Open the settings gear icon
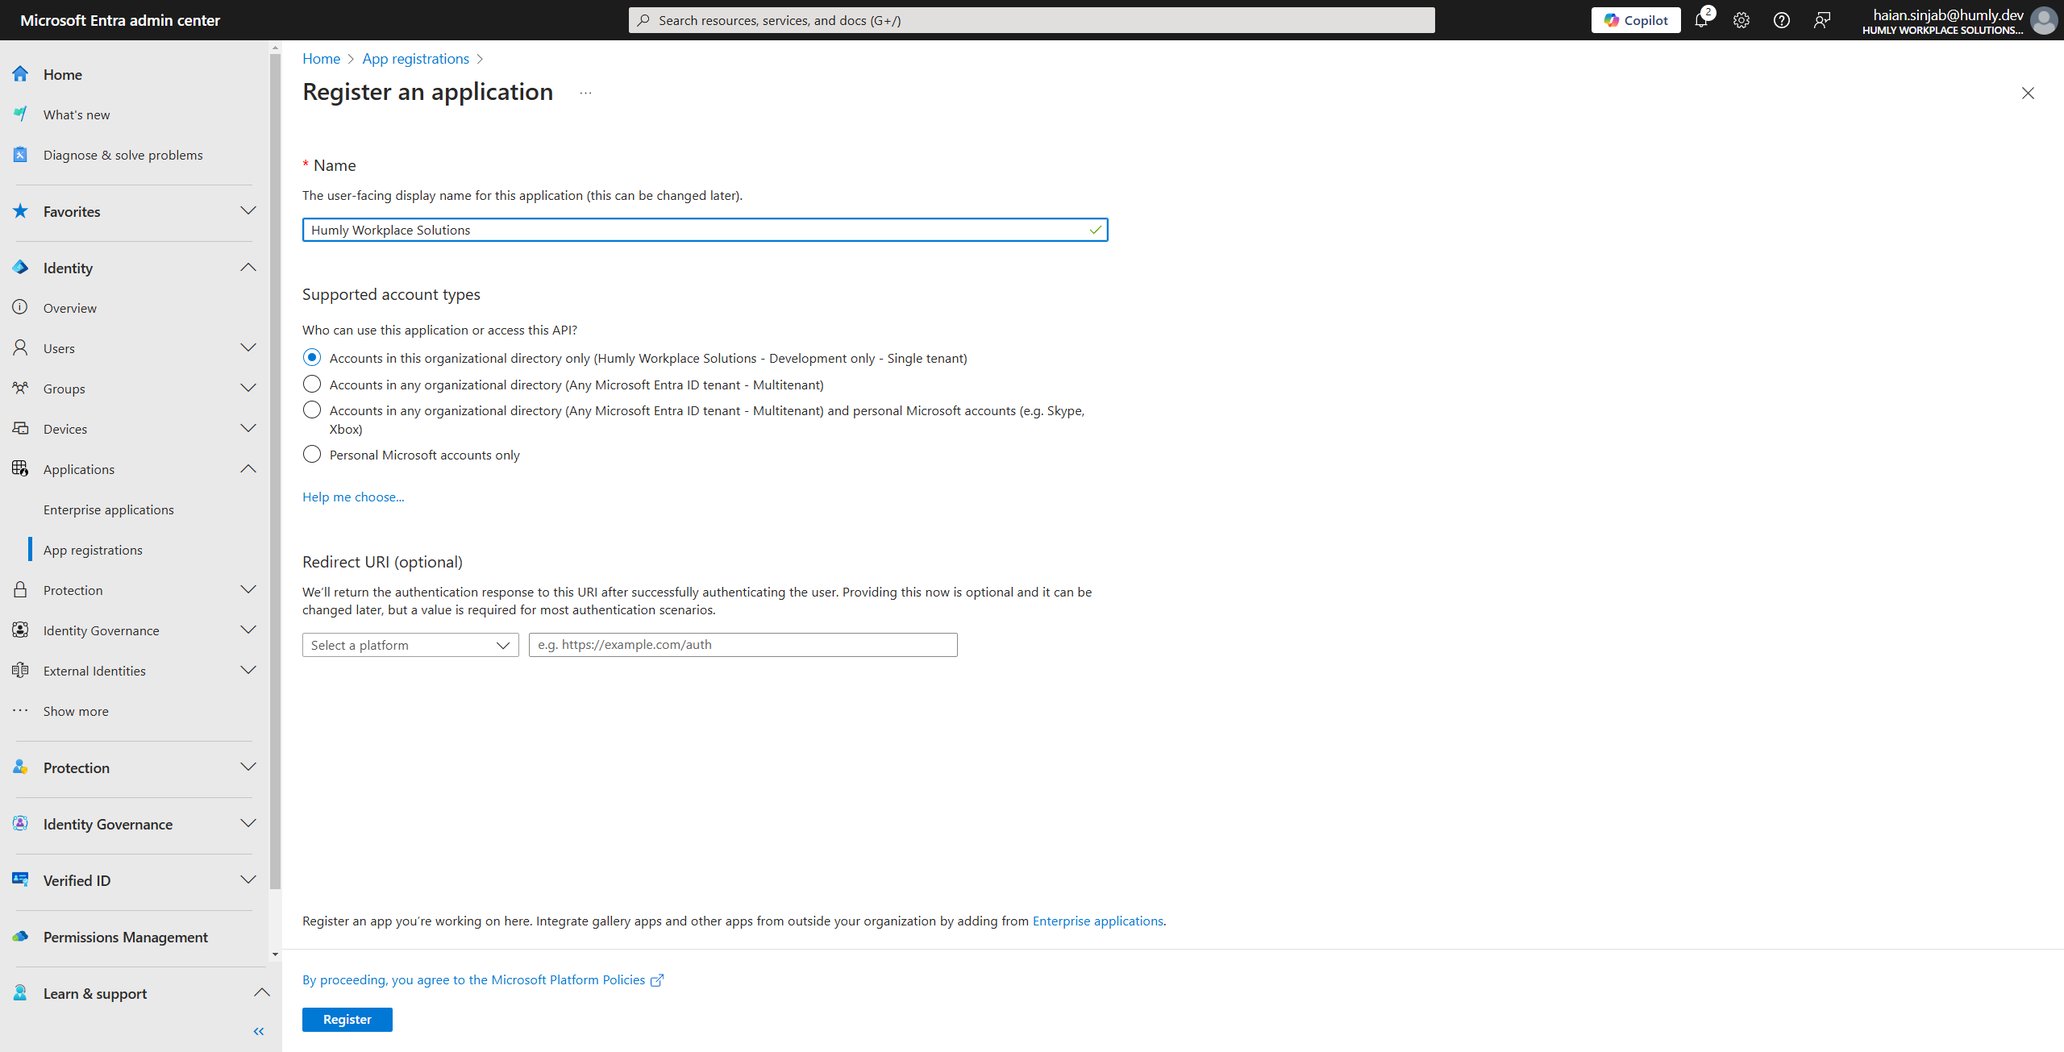The height and width of the screenshot is (1052, 2064). 1741,20
